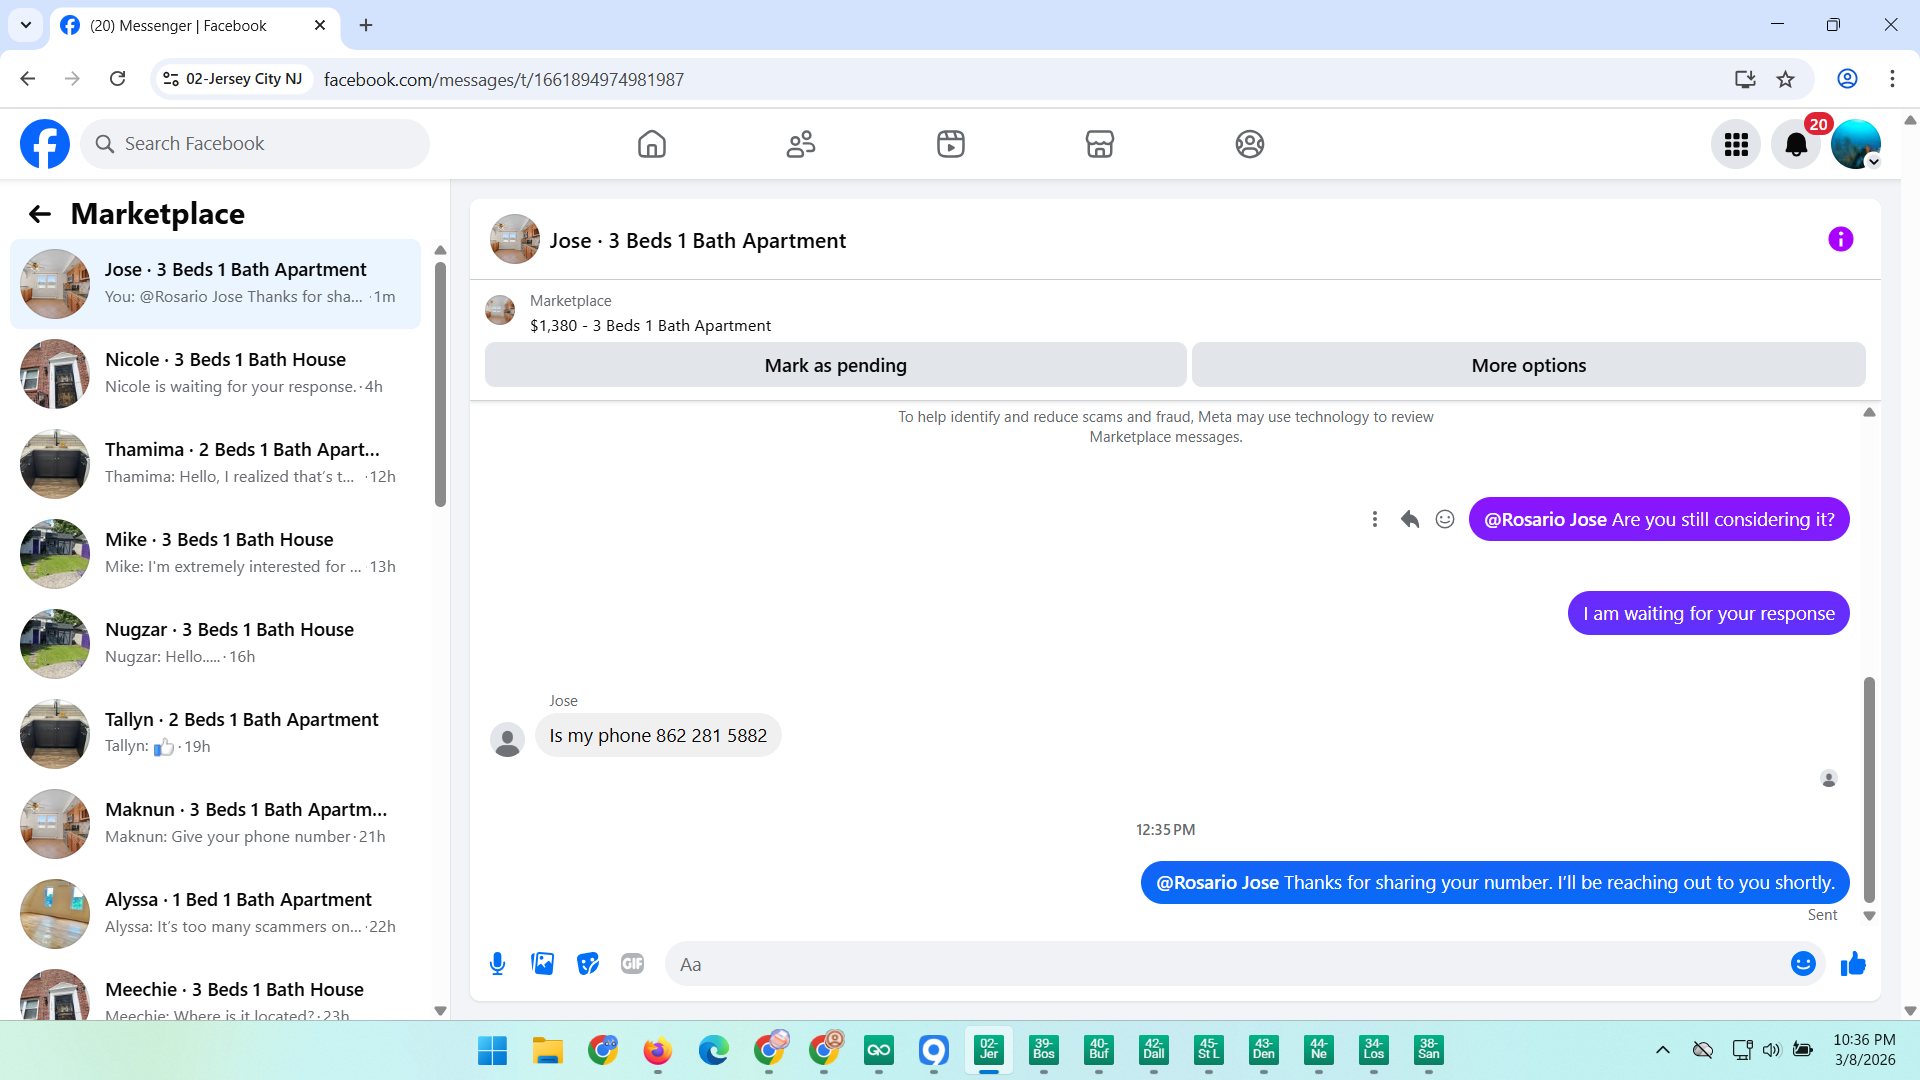Attach a photo using image icon
Screen dimensions: 1920x1080
click(542, 964)
